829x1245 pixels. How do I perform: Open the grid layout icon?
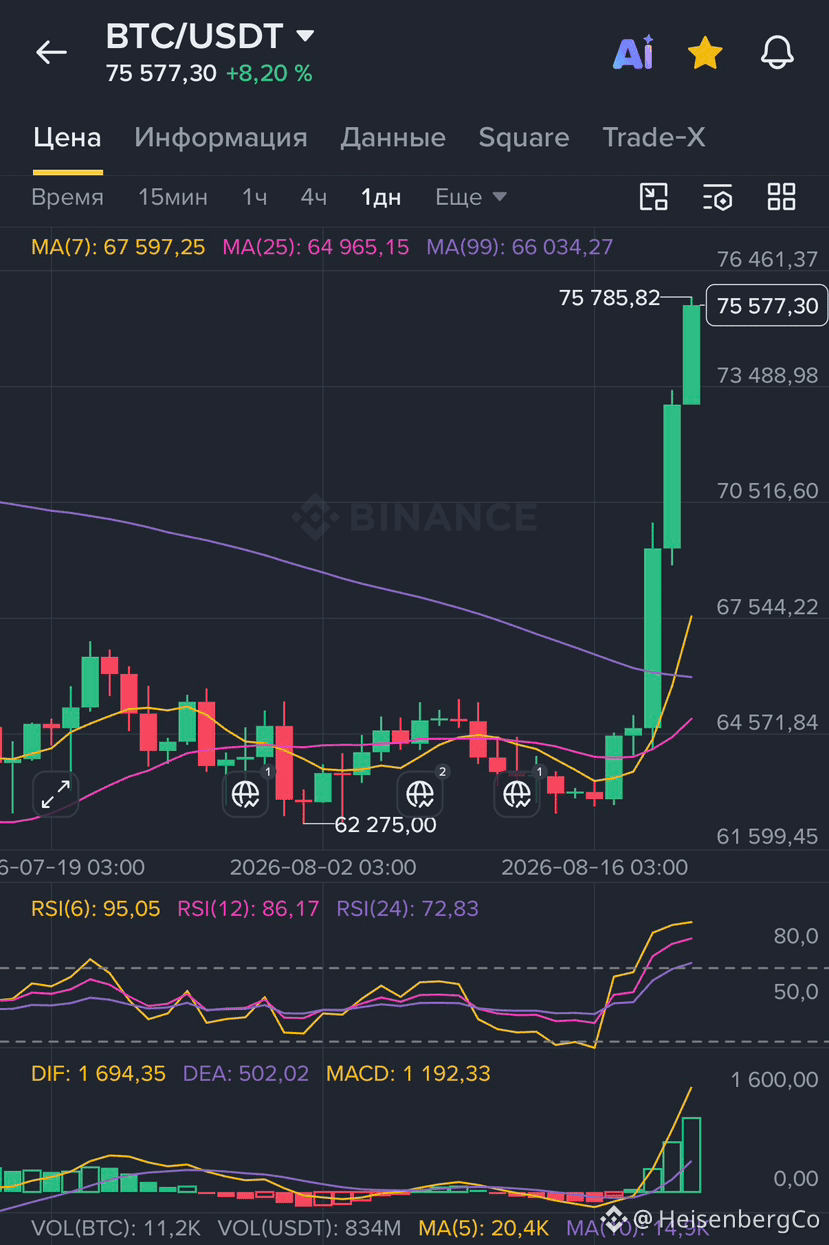pos(781,197)
